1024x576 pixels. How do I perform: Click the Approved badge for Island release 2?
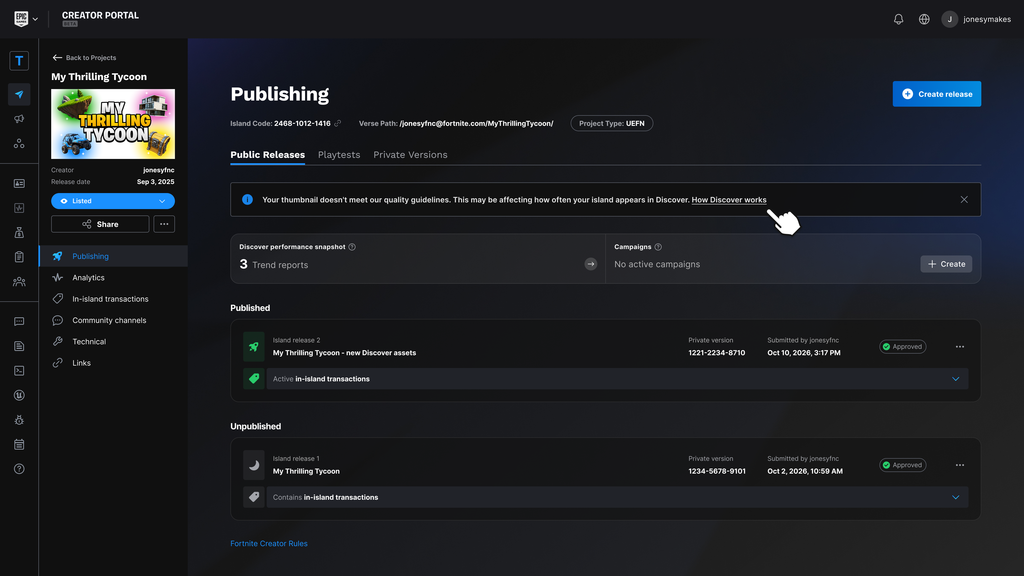click(903, 347)
